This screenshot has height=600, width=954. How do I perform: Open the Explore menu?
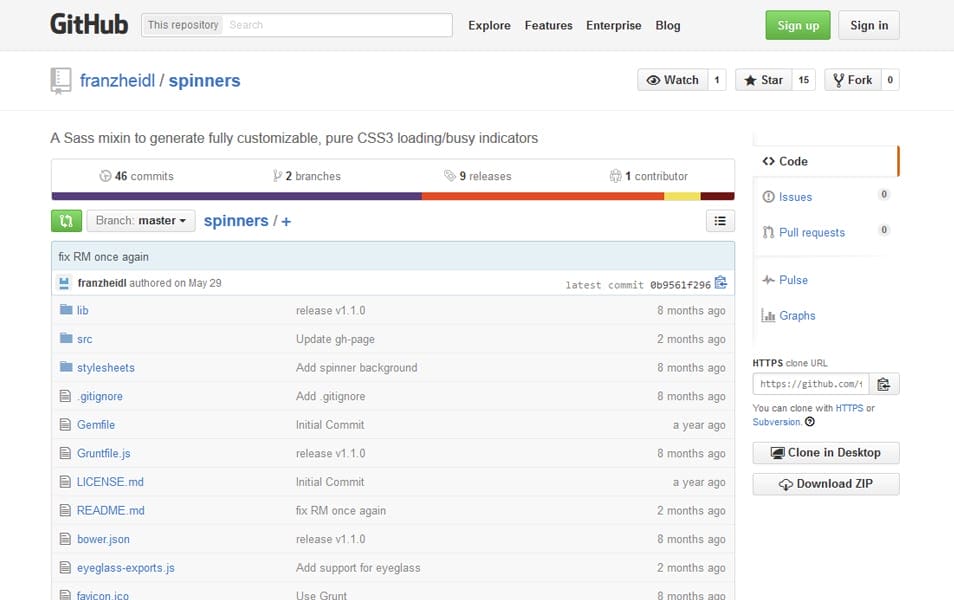[x=489, y=25]
